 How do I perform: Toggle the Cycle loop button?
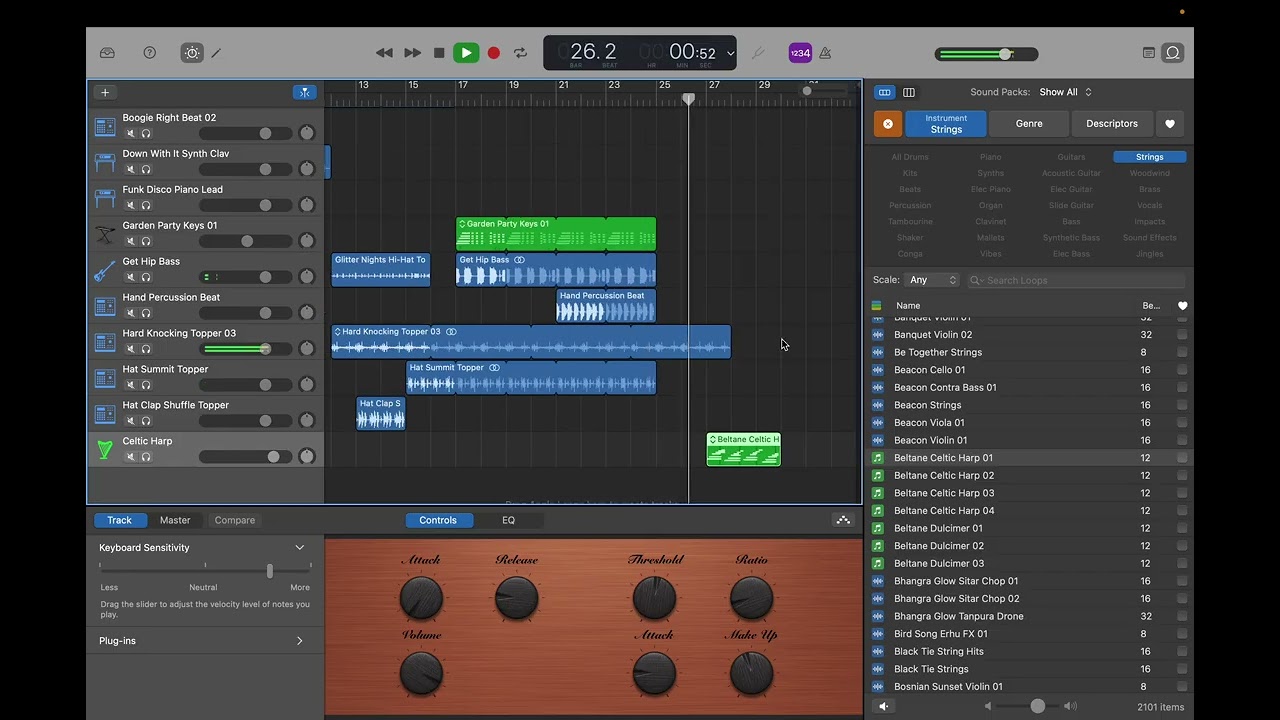(520, 53)
